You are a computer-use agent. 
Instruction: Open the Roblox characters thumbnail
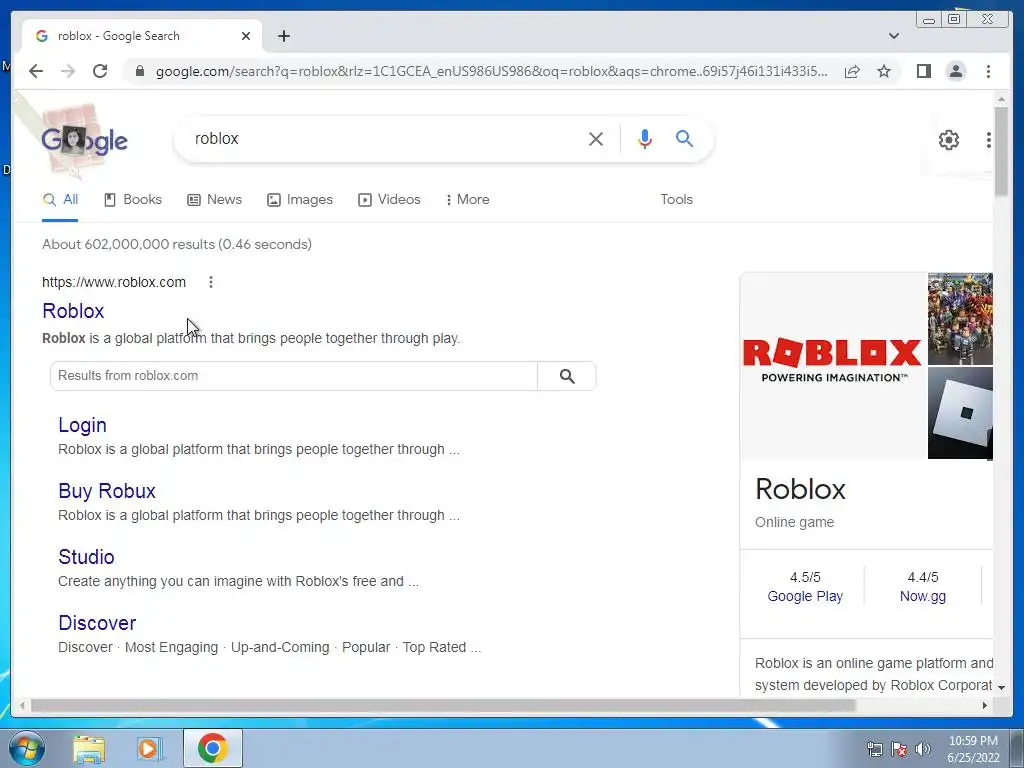960,319
